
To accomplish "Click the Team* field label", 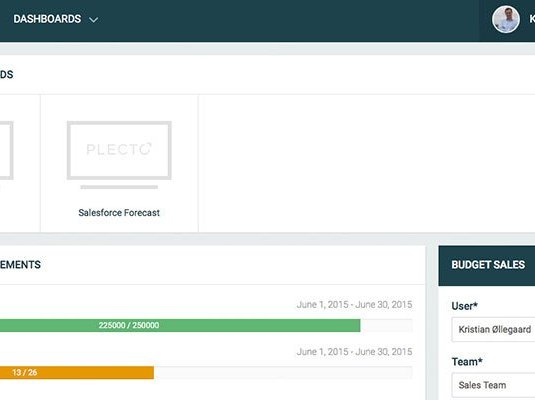I will coord(467,361).
